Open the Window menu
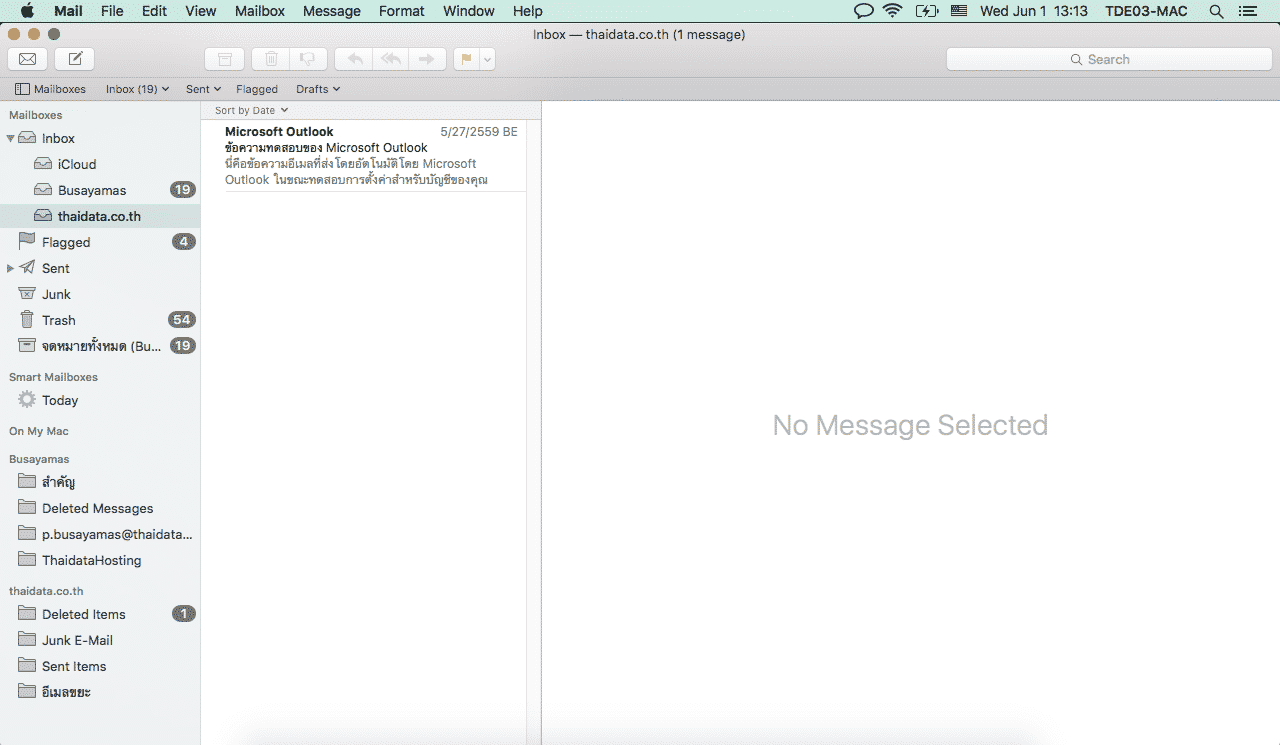 468,11
